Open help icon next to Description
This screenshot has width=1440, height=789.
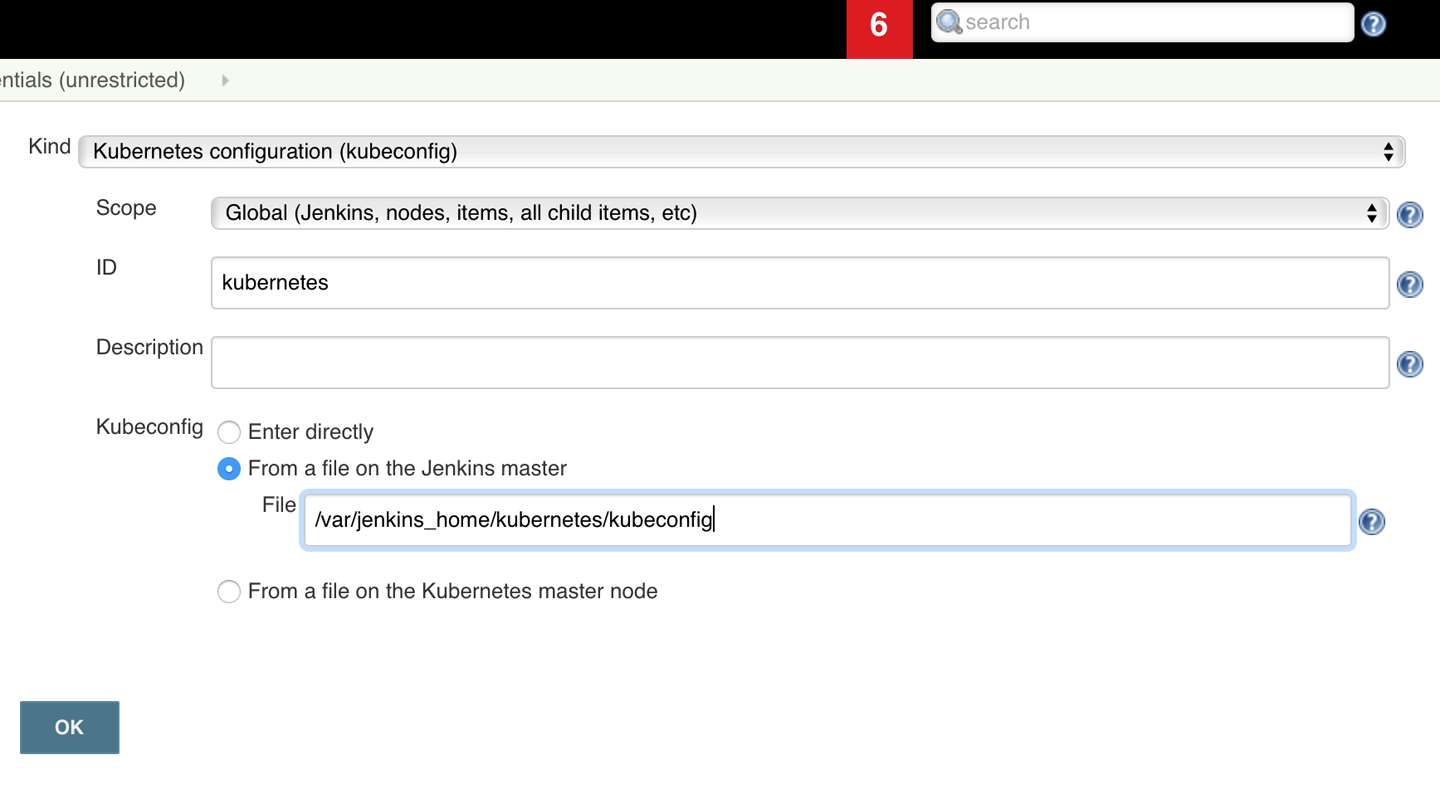click(x=1409, y=364)
